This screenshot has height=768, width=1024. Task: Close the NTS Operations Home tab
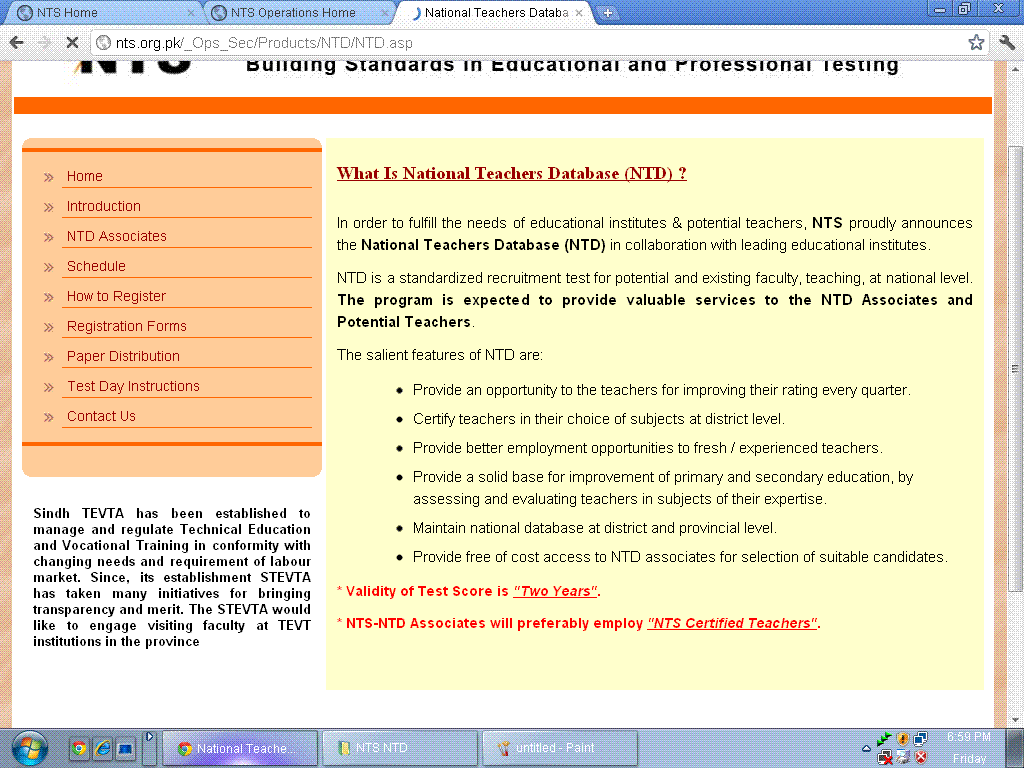(x=385, y=12)
